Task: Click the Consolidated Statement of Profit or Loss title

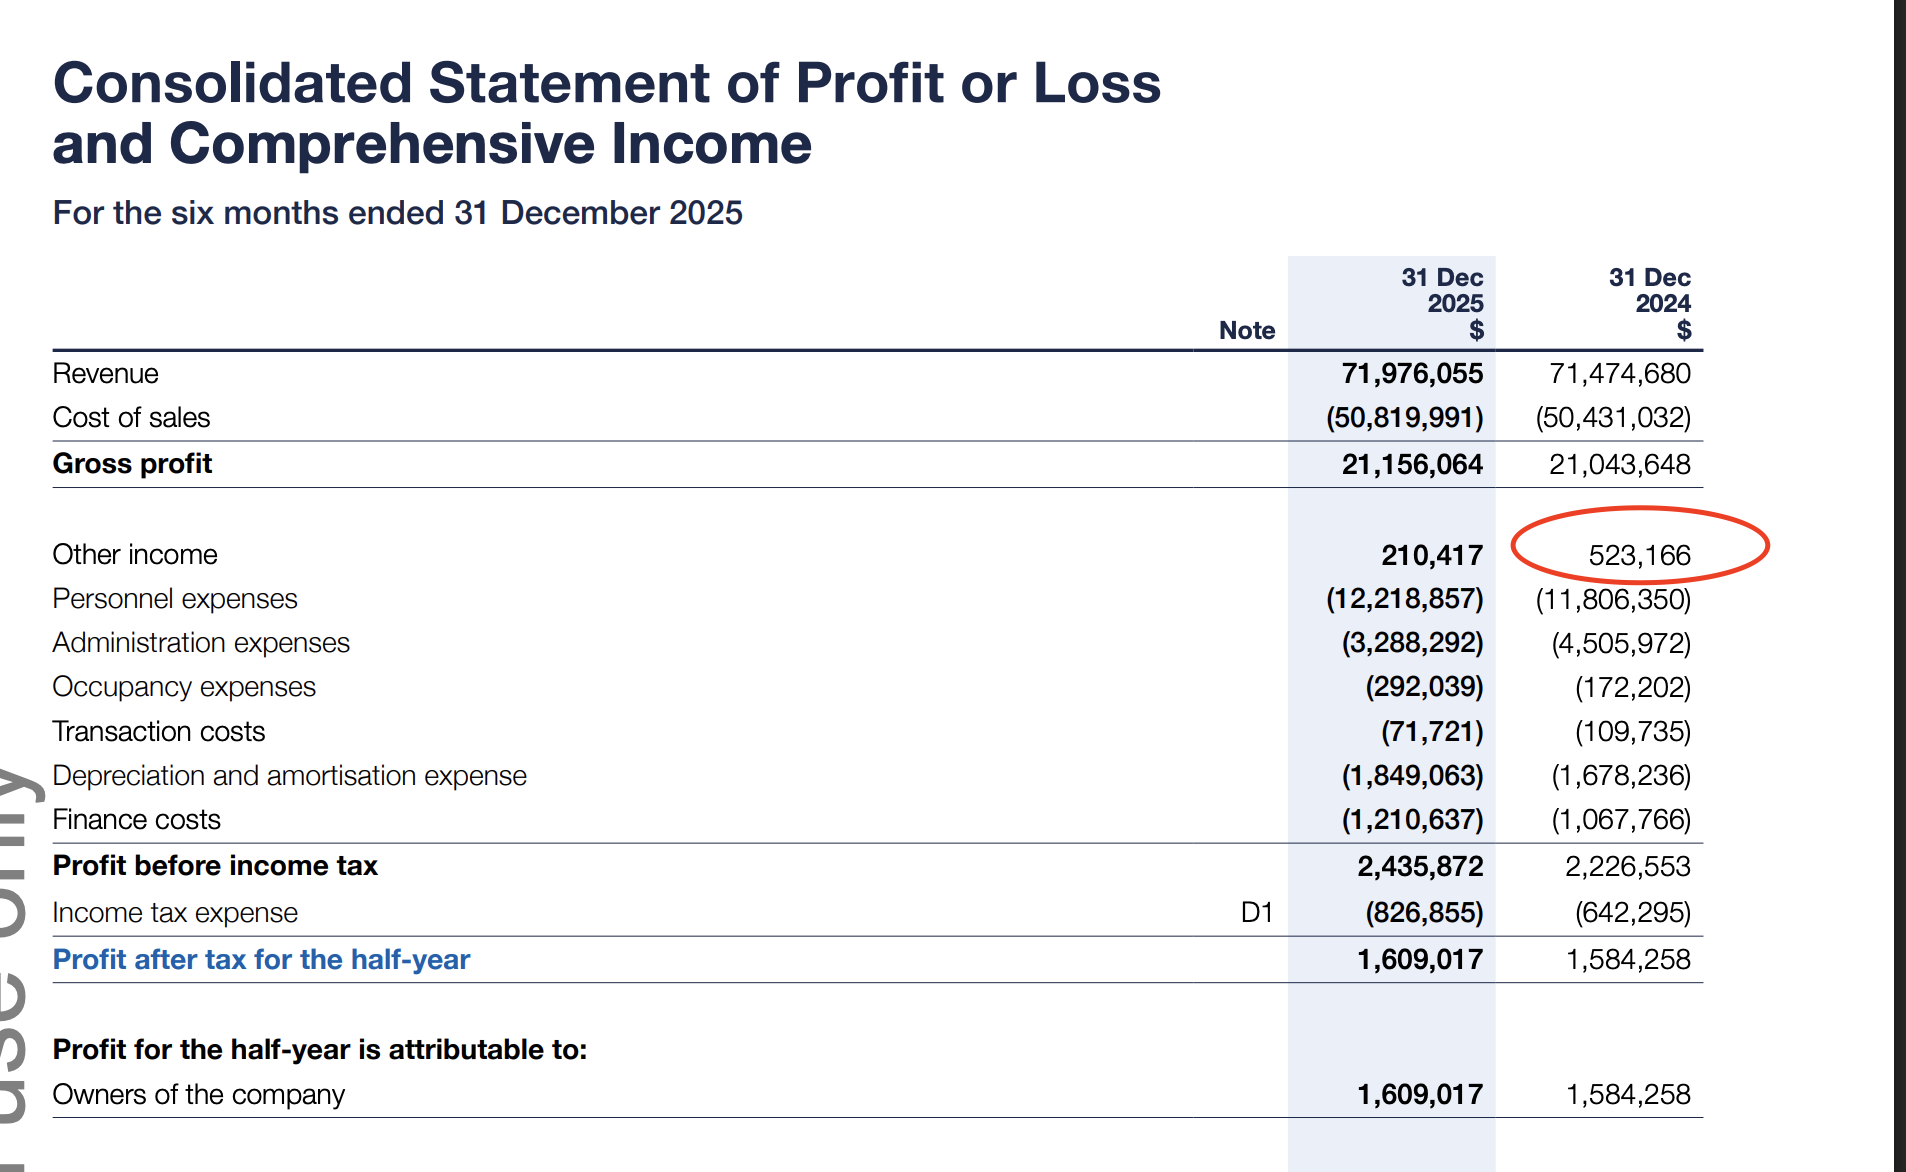Action: click(x=606, y=112)
